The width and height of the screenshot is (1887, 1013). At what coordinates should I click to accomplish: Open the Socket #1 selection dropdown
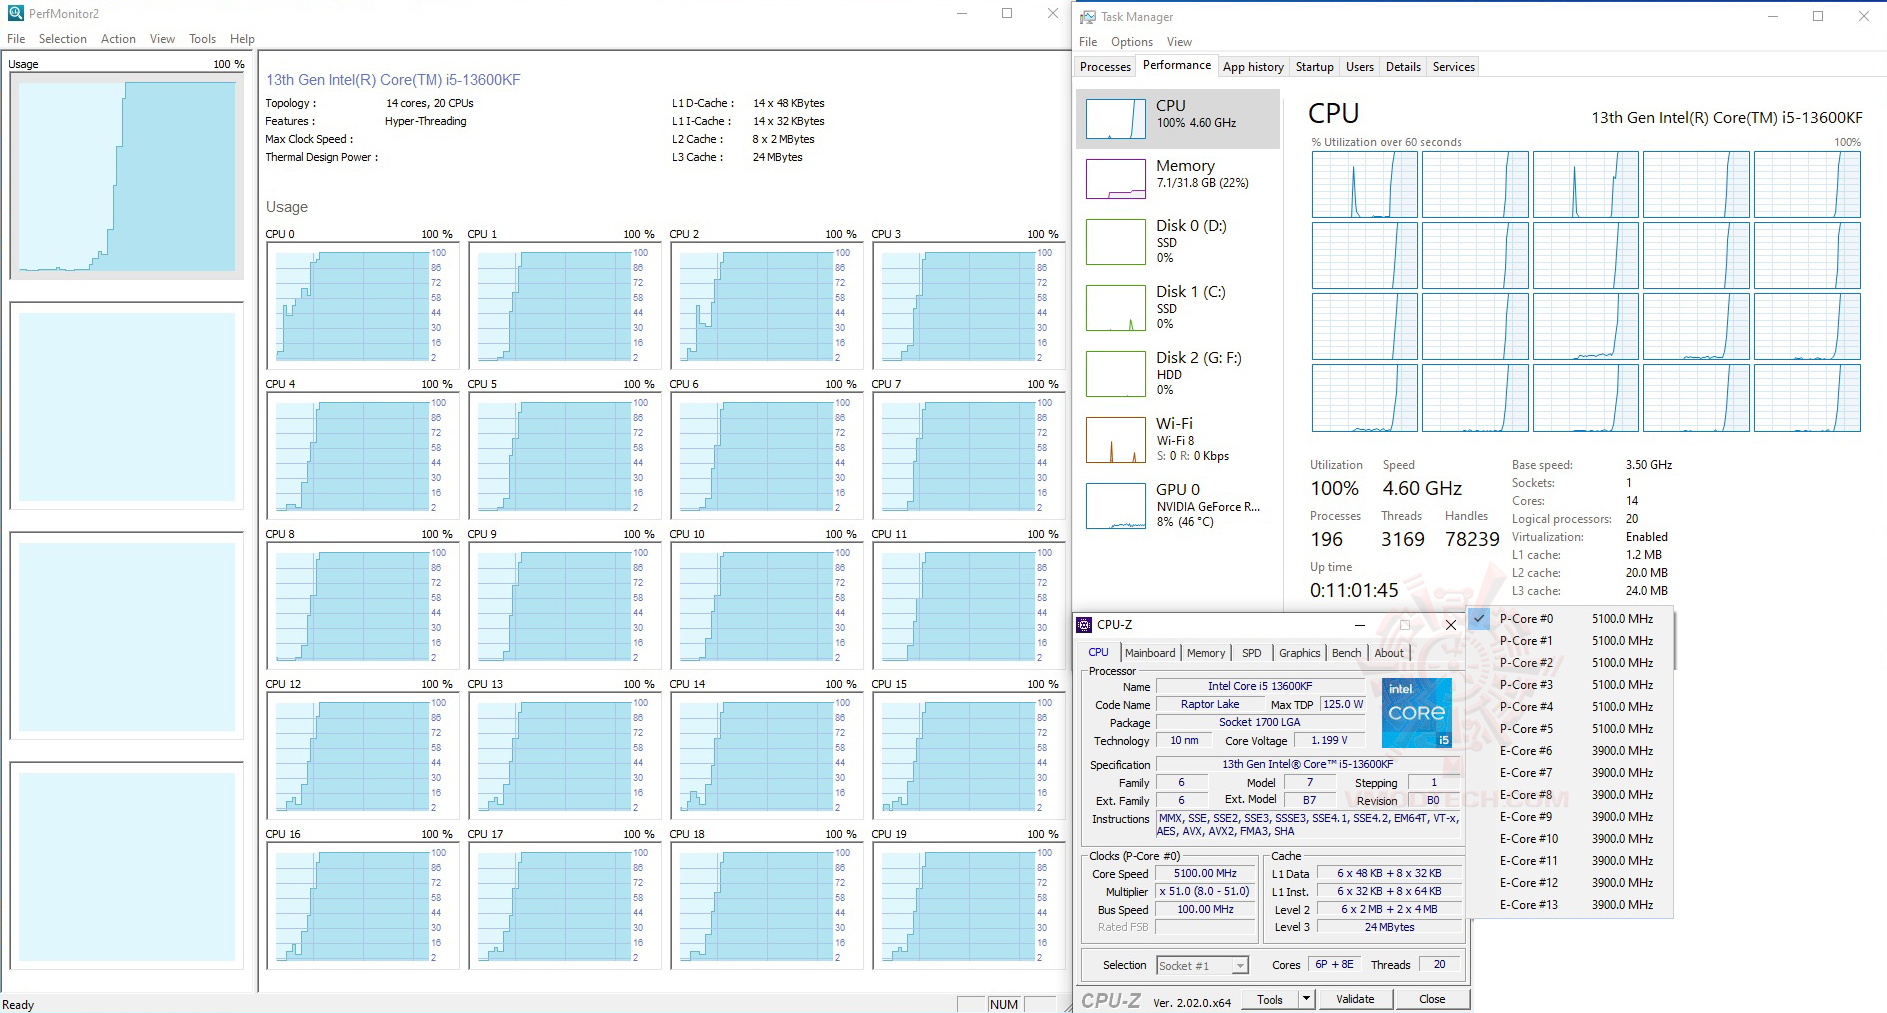1203,966
